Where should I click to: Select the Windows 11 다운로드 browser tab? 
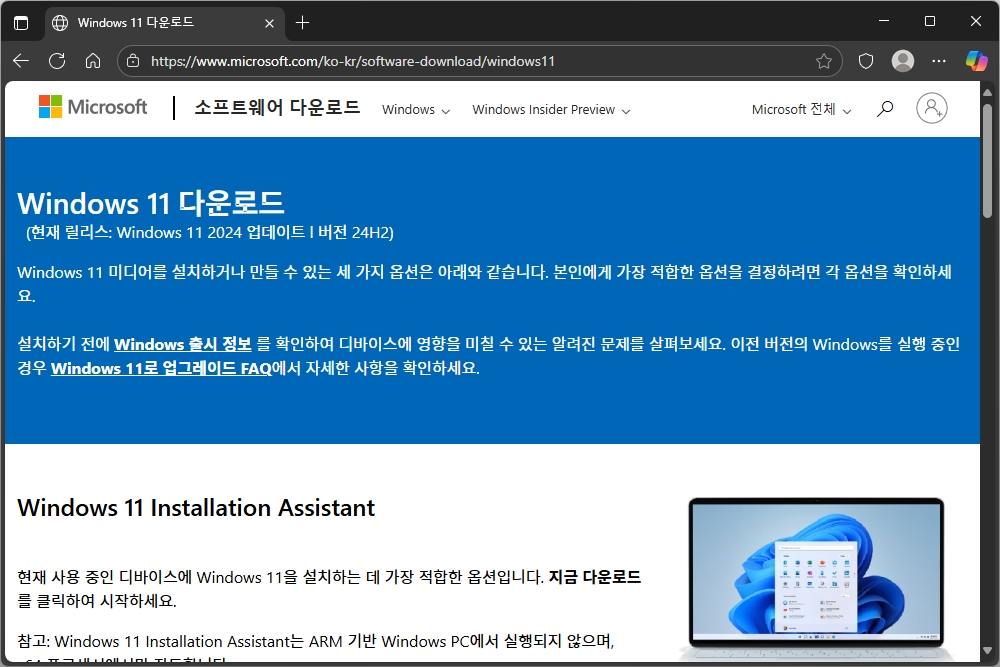click(x=165, y=23)
